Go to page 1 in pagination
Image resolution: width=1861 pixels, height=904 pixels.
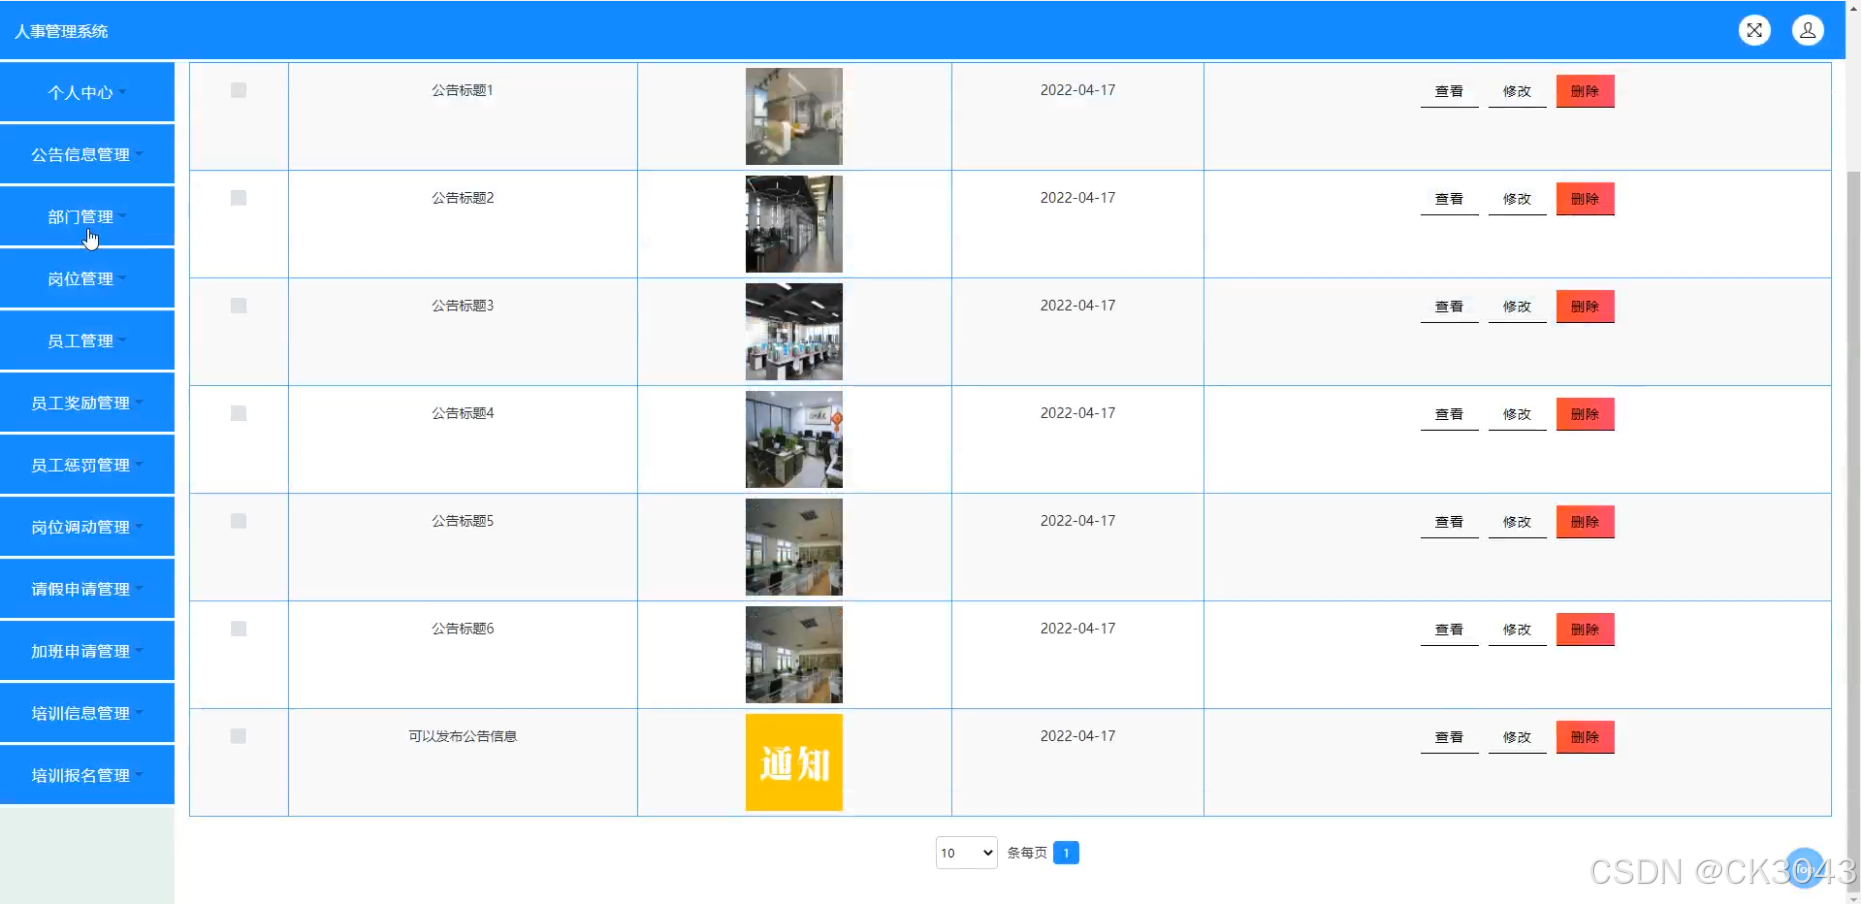[x=1066, y=853]
